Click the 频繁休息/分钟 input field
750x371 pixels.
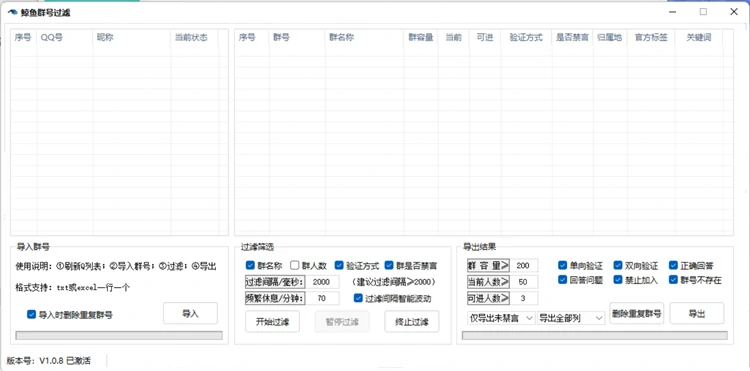coord(322,298)
